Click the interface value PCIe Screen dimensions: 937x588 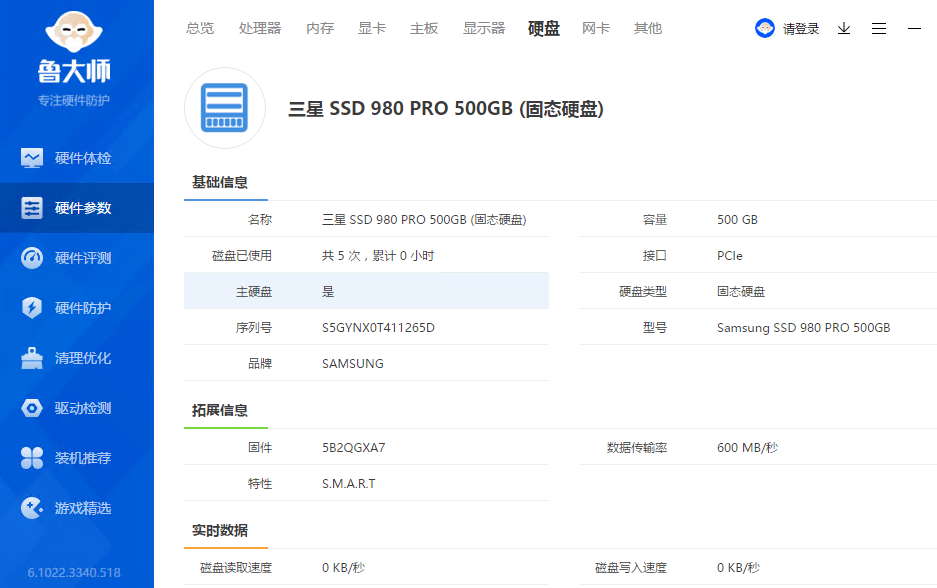point(730,256)
